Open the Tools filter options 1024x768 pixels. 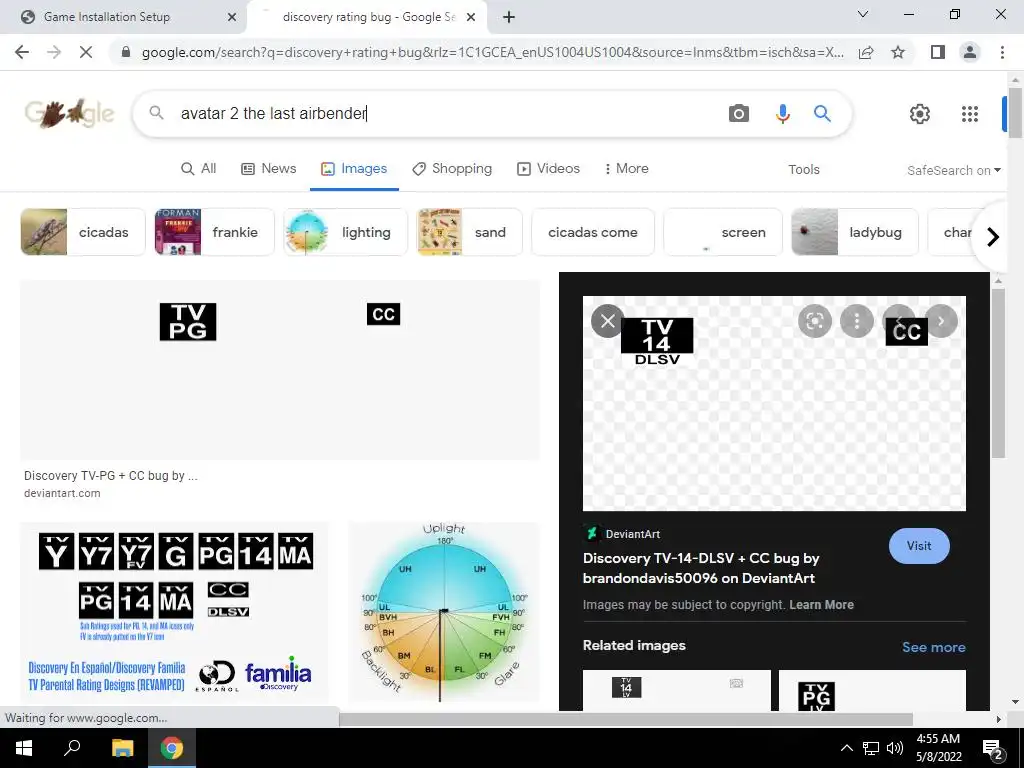tap(803, 169)
